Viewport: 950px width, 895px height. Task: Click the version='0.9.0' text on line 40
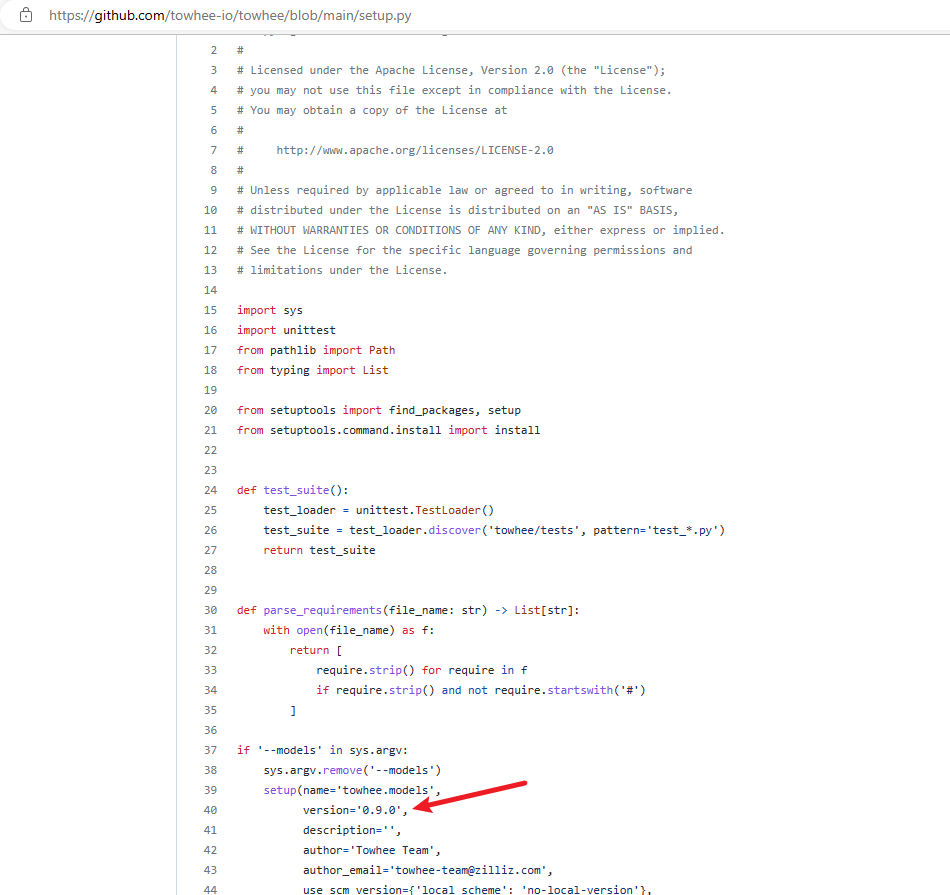[x=352, y=810]
